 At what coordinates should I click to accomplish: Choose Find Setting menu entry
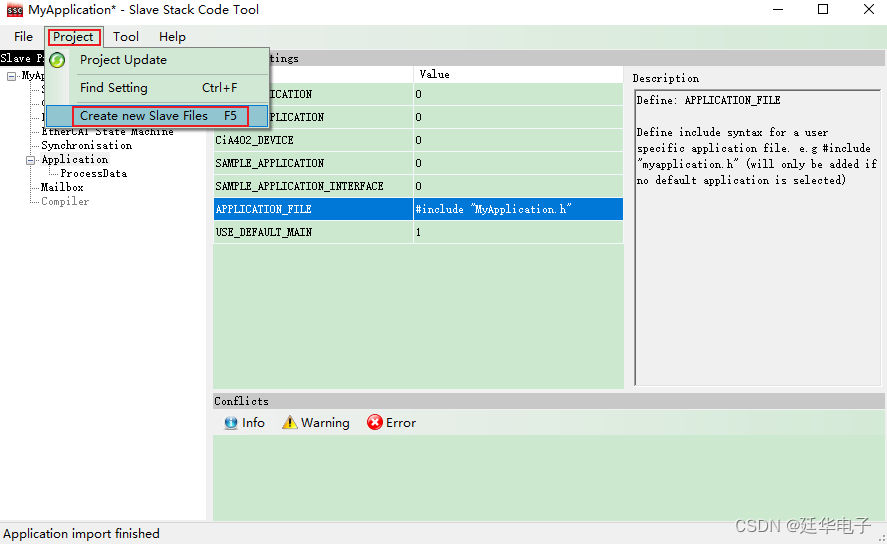coord(157,88)
